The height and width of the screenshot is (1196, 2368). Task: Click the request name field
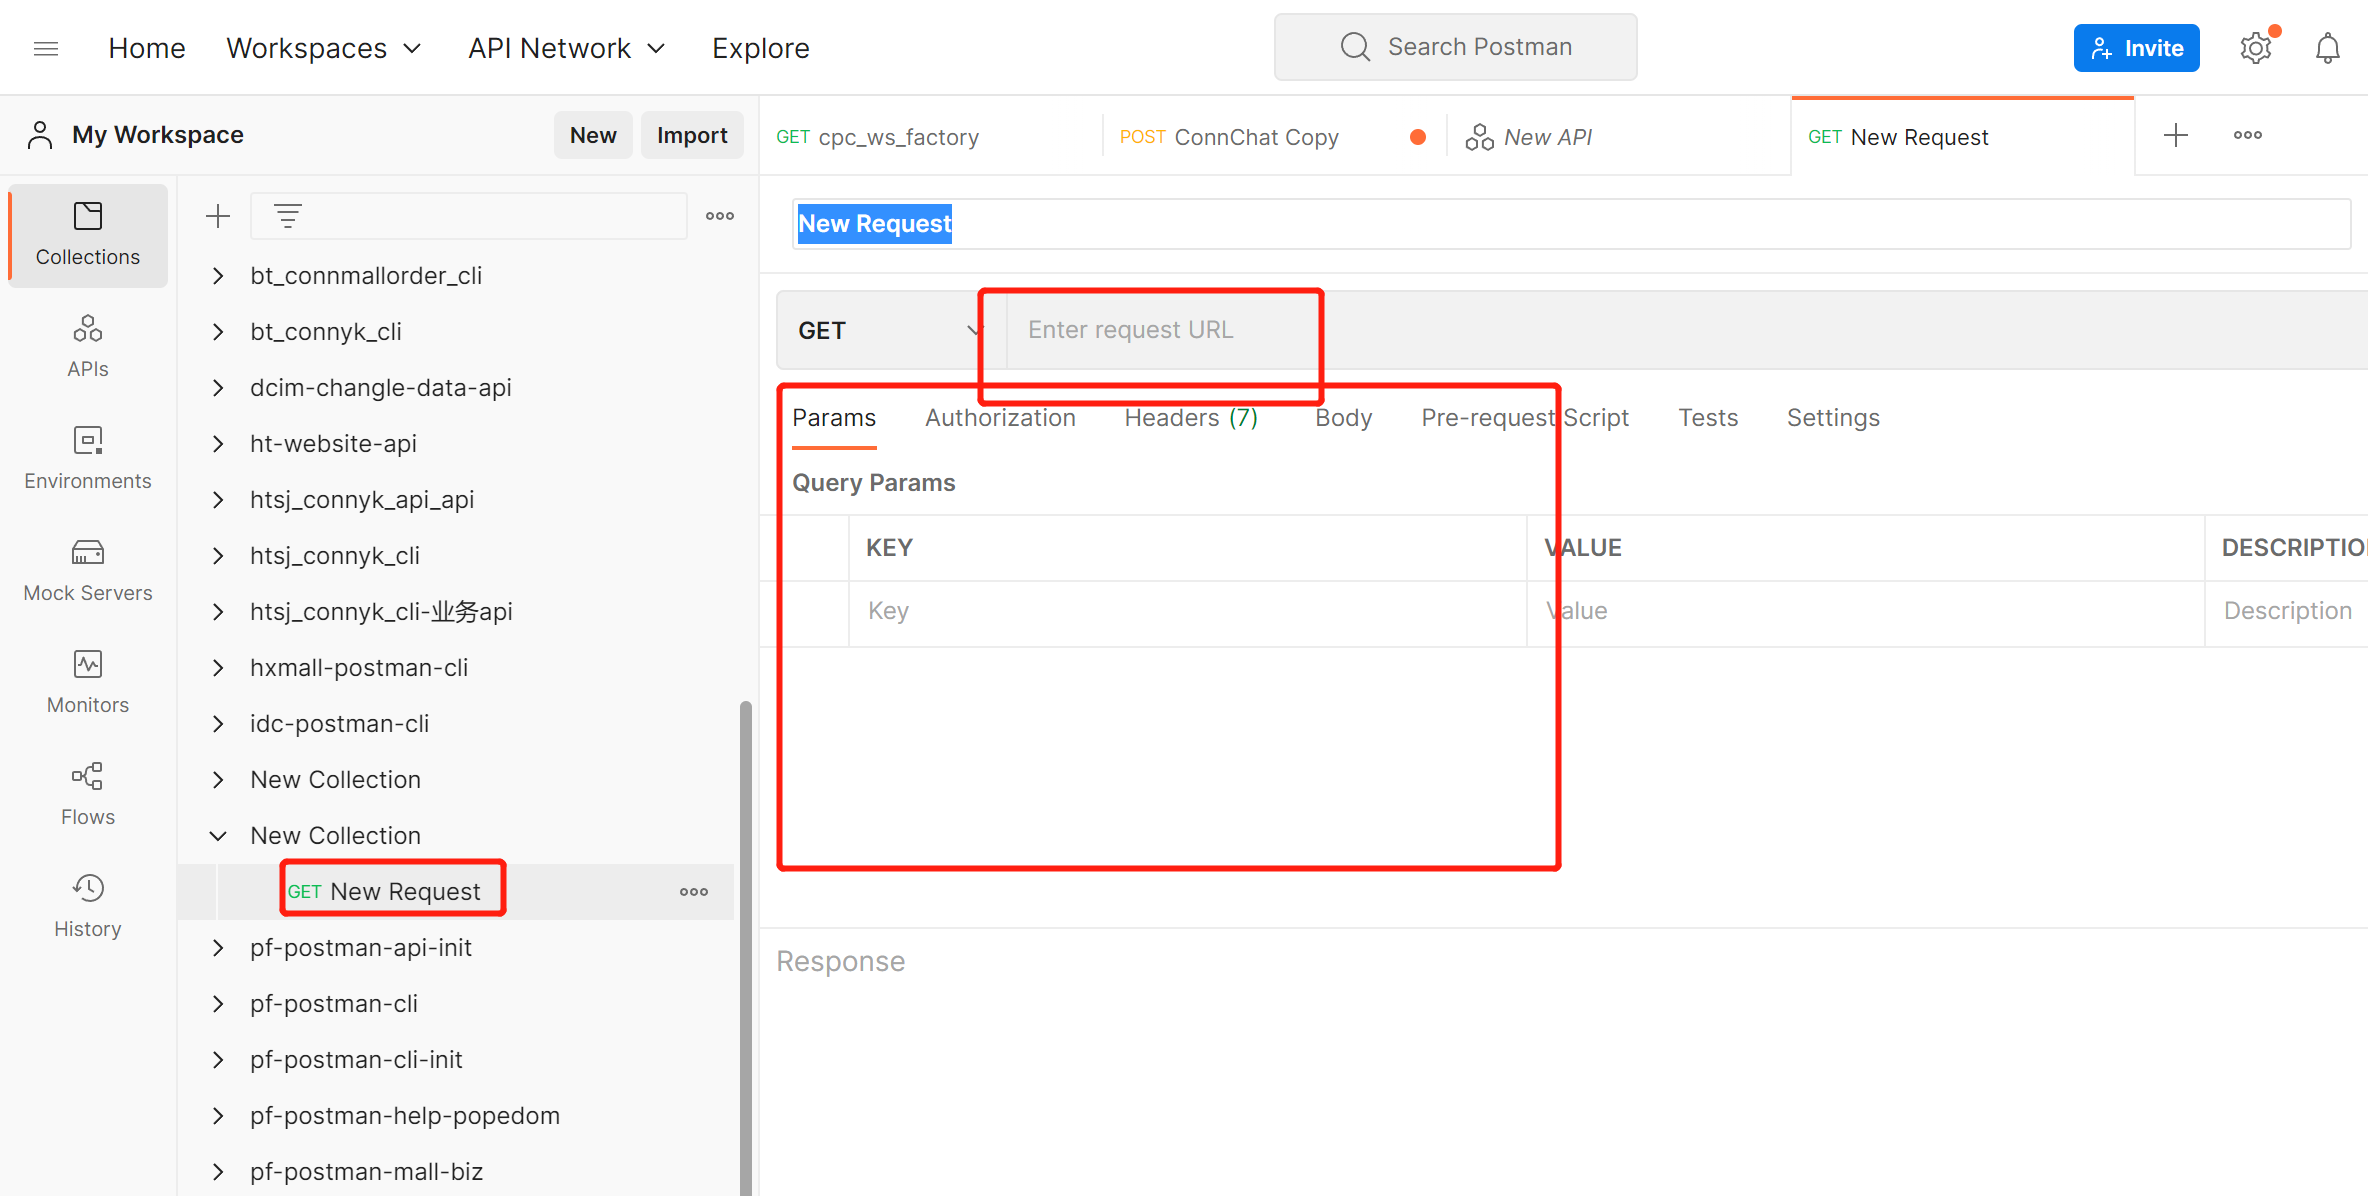coord(1572,224)
